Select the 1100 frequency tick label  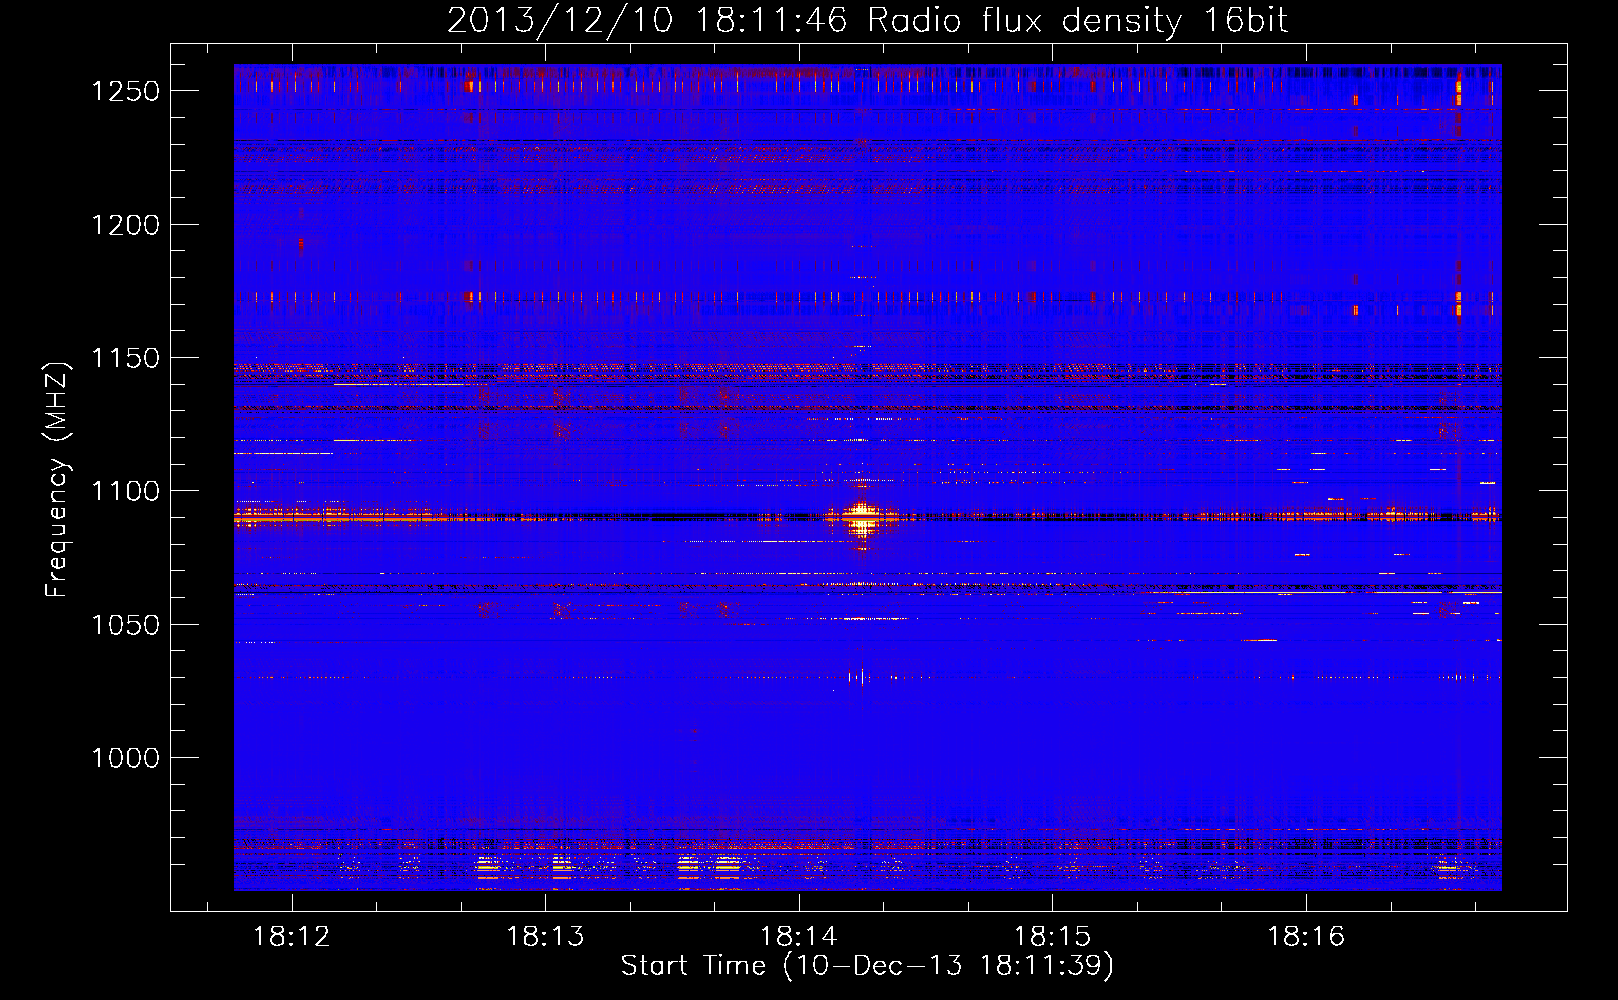126,491
